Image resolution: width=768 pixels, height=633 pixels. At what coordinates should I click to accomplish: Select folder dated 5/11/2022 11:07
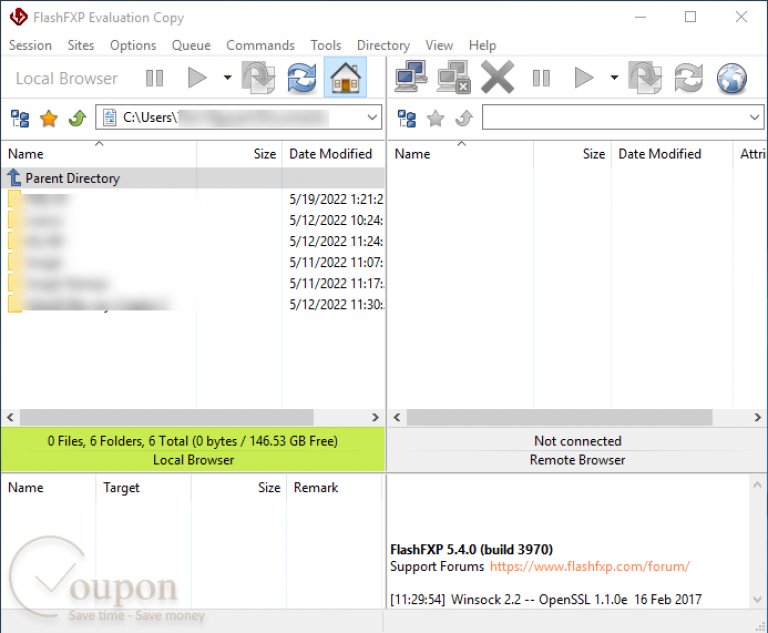coord(193,263)
